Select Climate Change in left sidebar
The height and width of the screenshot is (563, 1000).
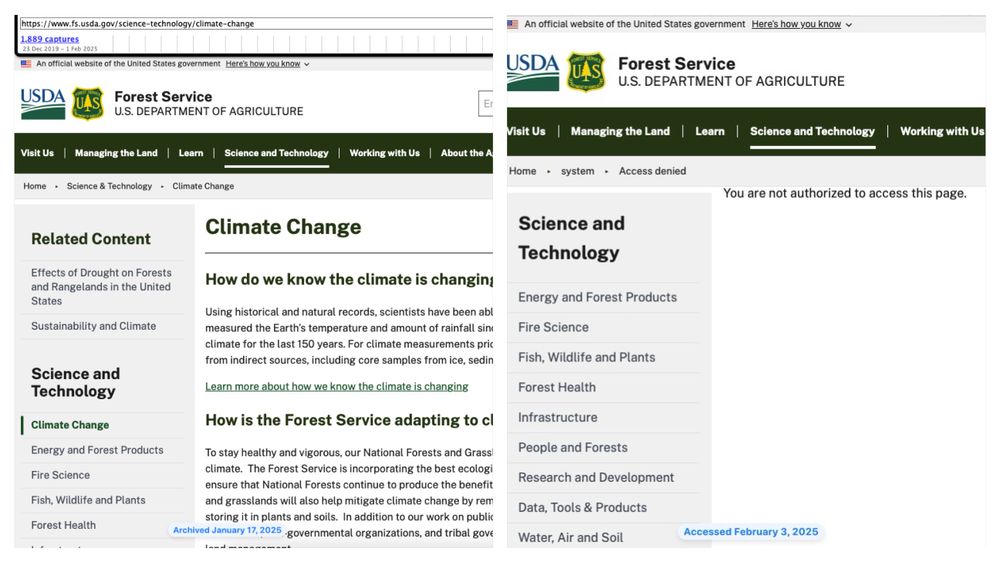pyautogui.click(x=70, y=425)
